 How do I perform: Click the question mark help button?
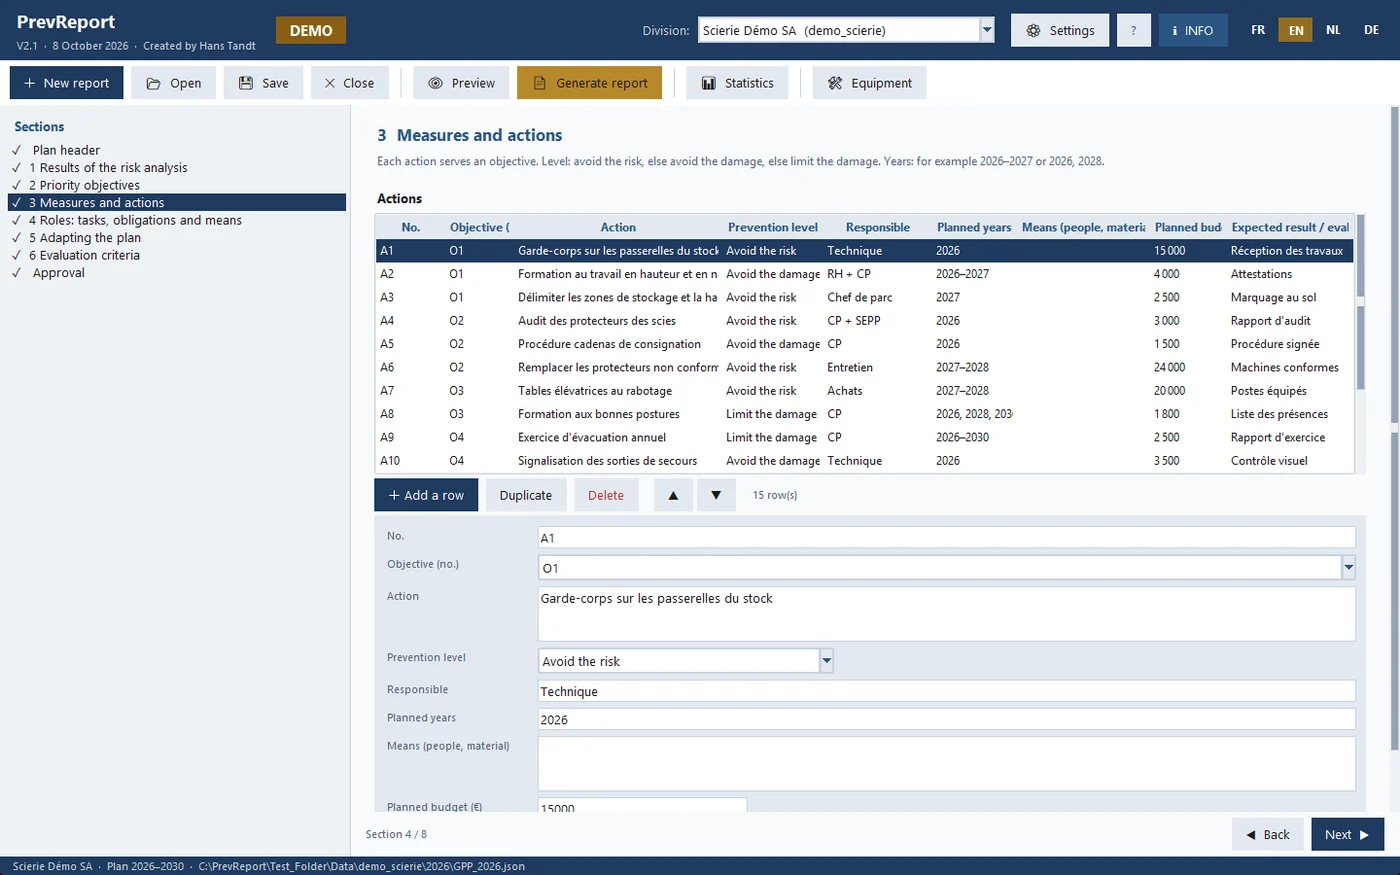pos(1134,30)
